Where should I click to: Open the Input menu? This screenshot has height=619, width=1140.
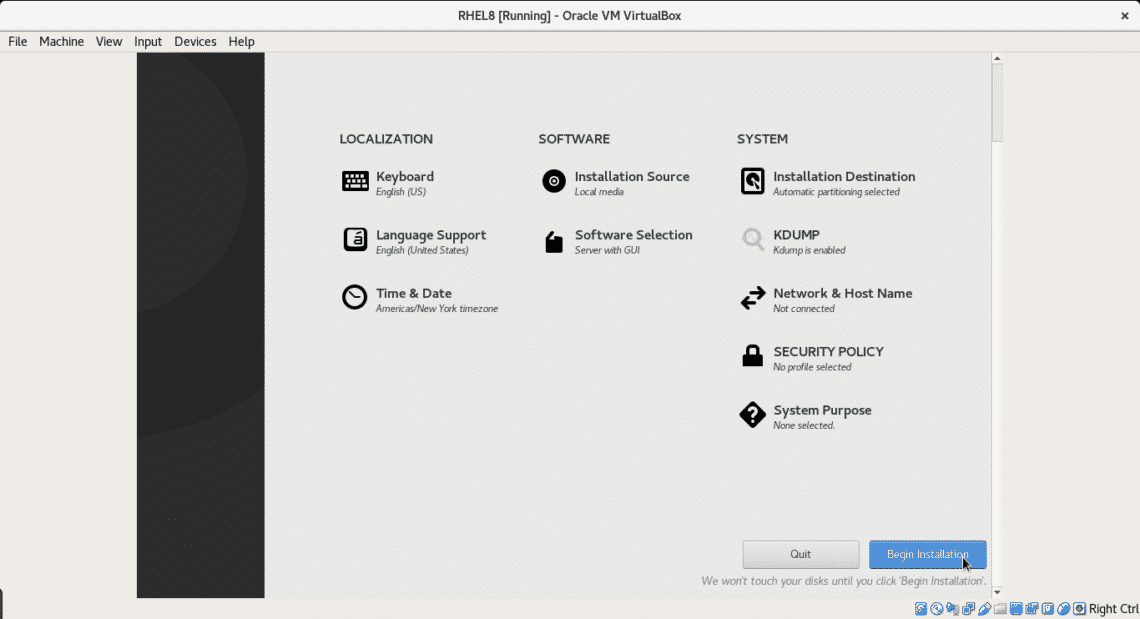(x=148, y=41)
